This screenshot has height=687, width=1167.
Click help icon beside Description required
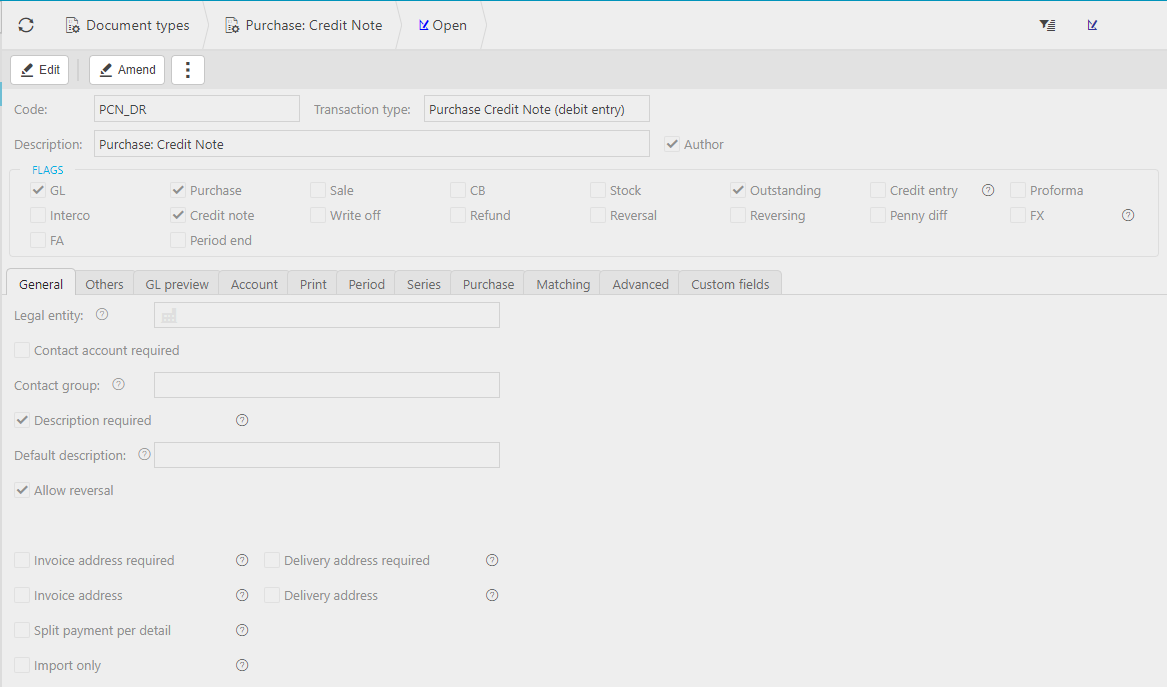point(242,420)
